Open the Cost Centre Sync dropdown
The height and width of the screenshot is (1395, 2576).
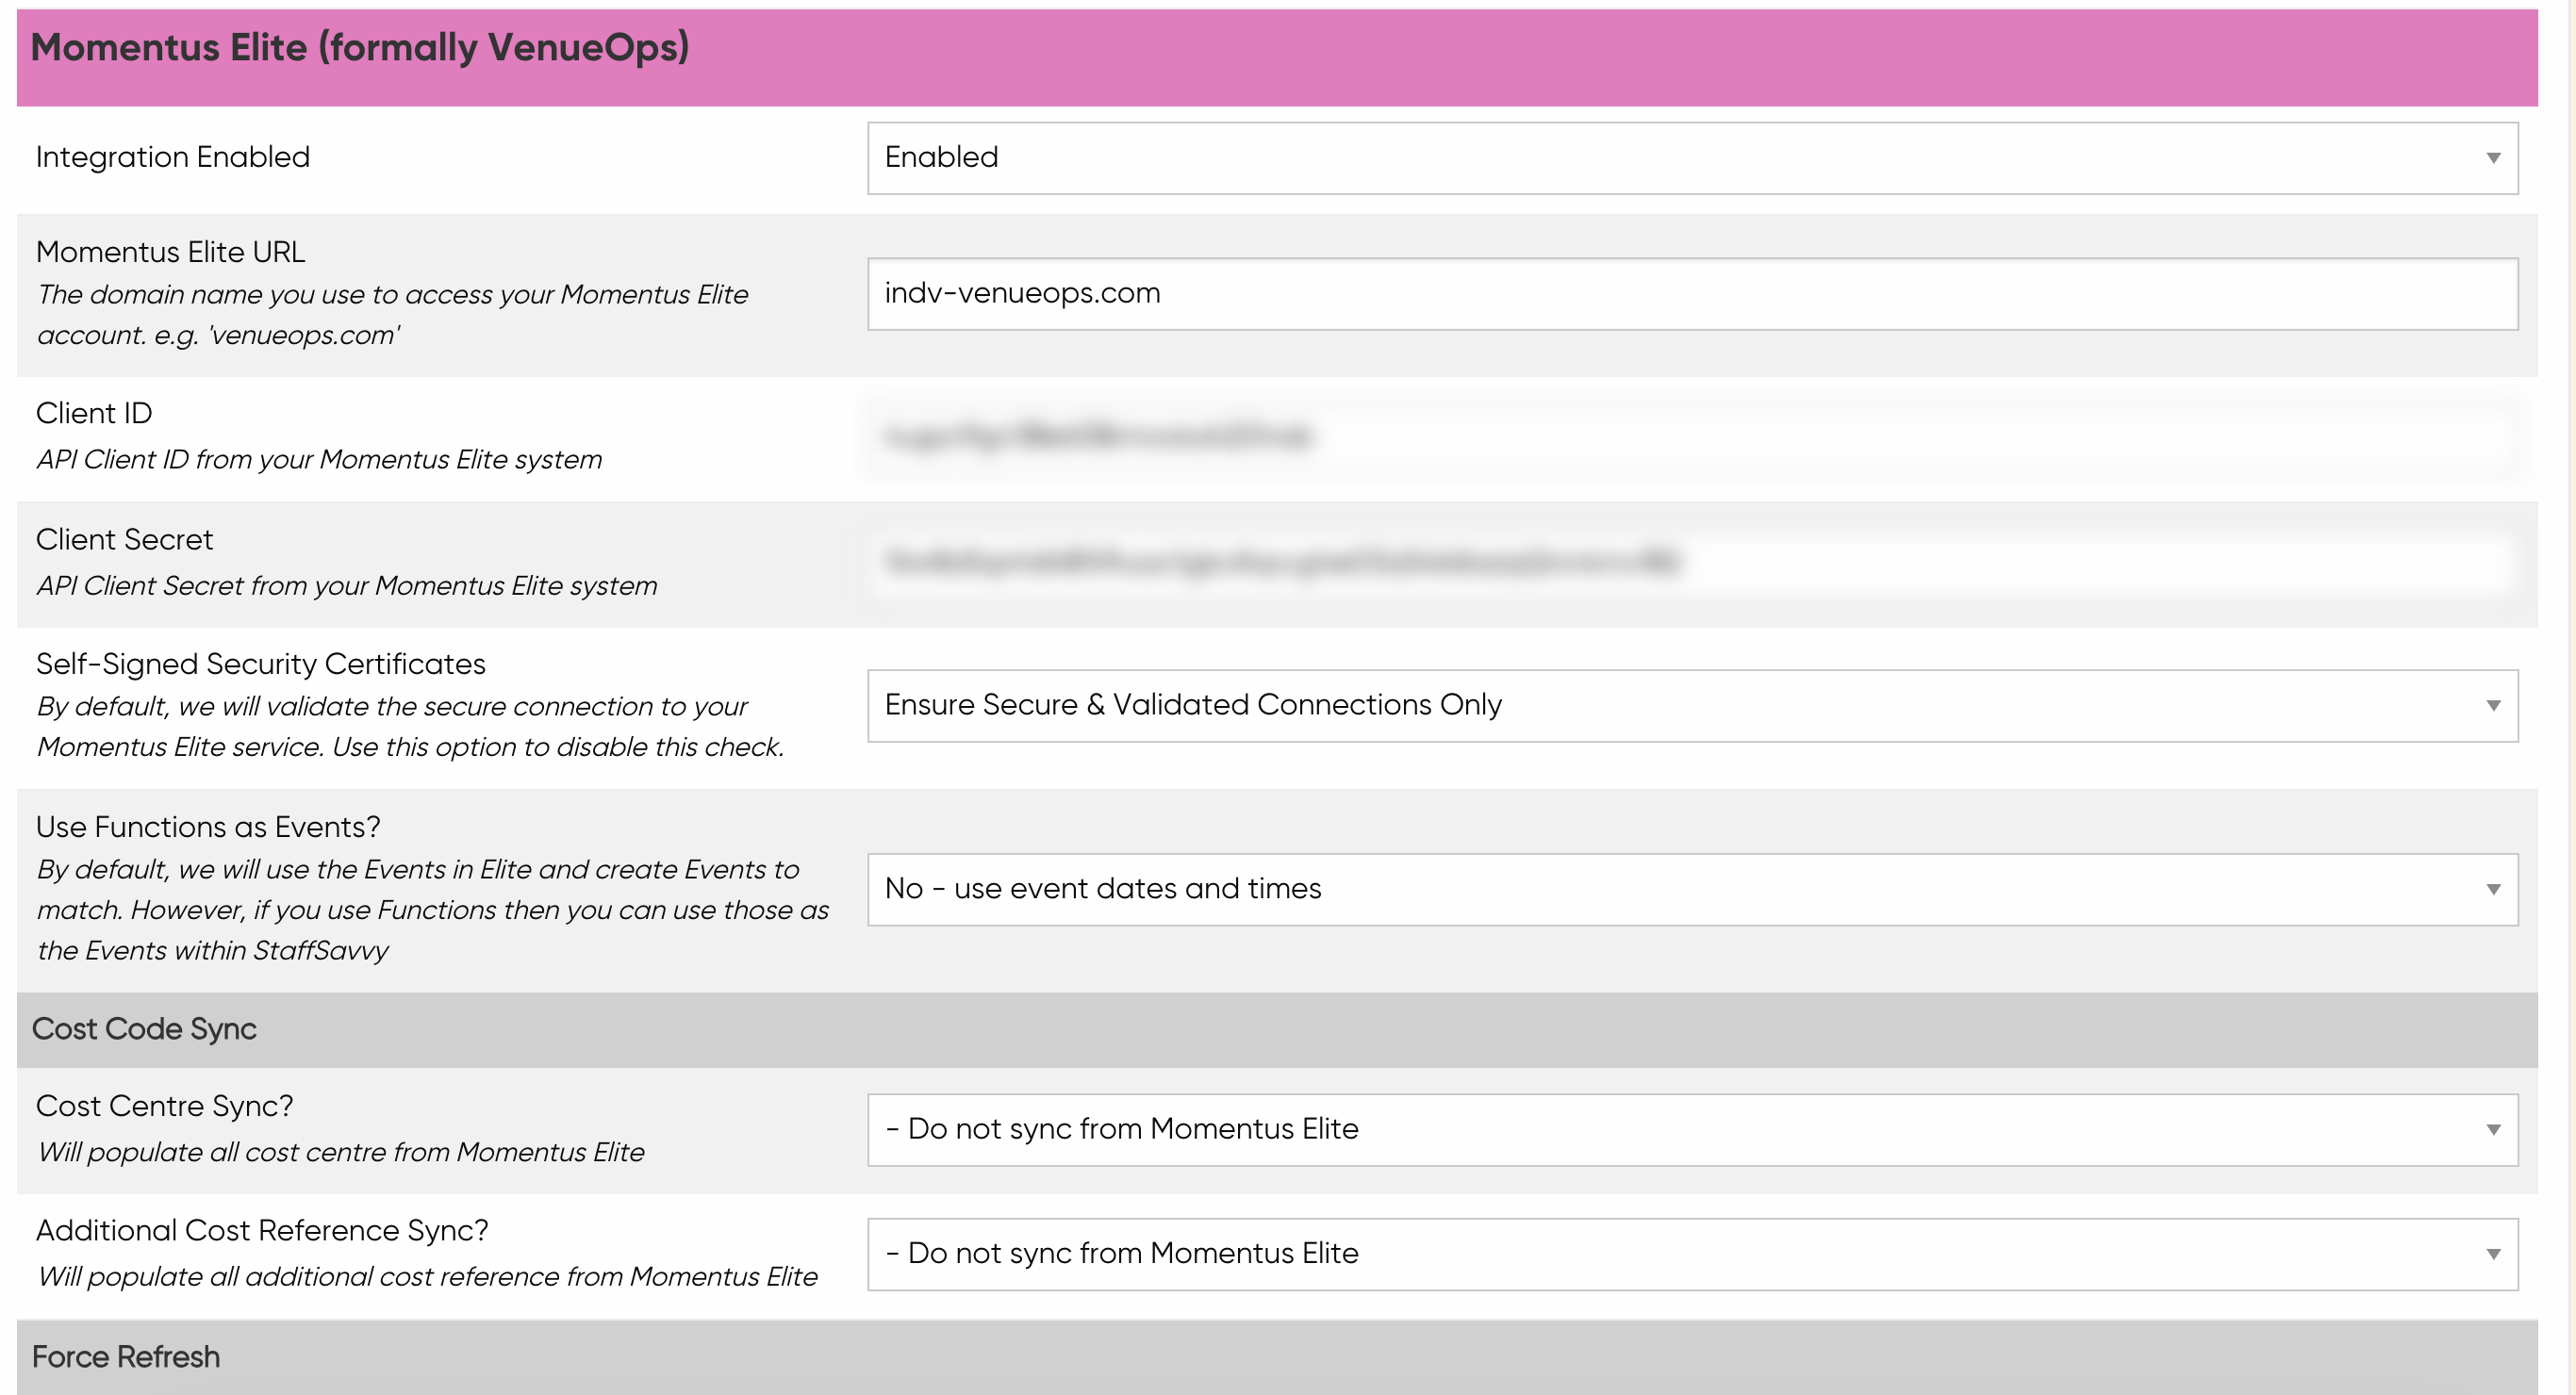[1692, 1130]
